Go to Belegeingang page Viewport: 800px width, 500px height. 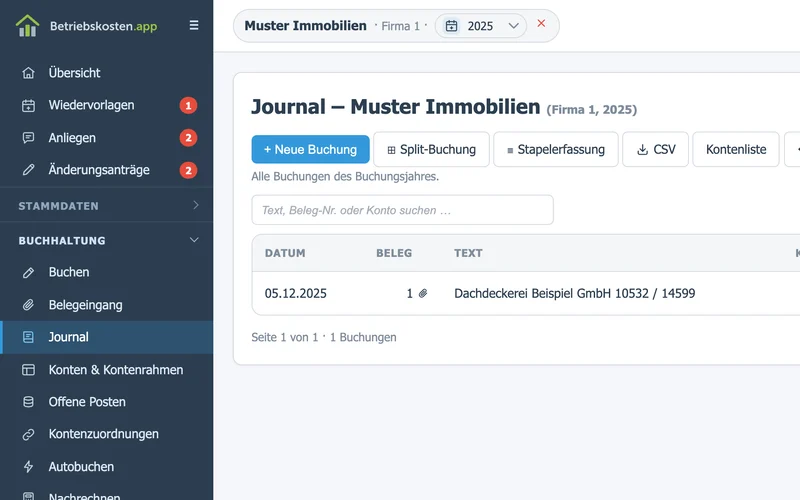[x=107, y=305]
